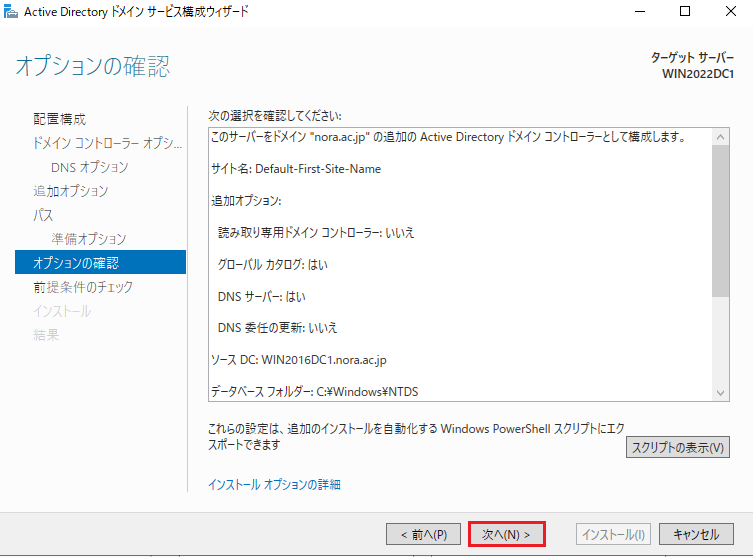Image resolution: width=753 pixels, height=557 pixels.
Task: Select ドメイン コントローラー オプション step
Action: [108, 143]
